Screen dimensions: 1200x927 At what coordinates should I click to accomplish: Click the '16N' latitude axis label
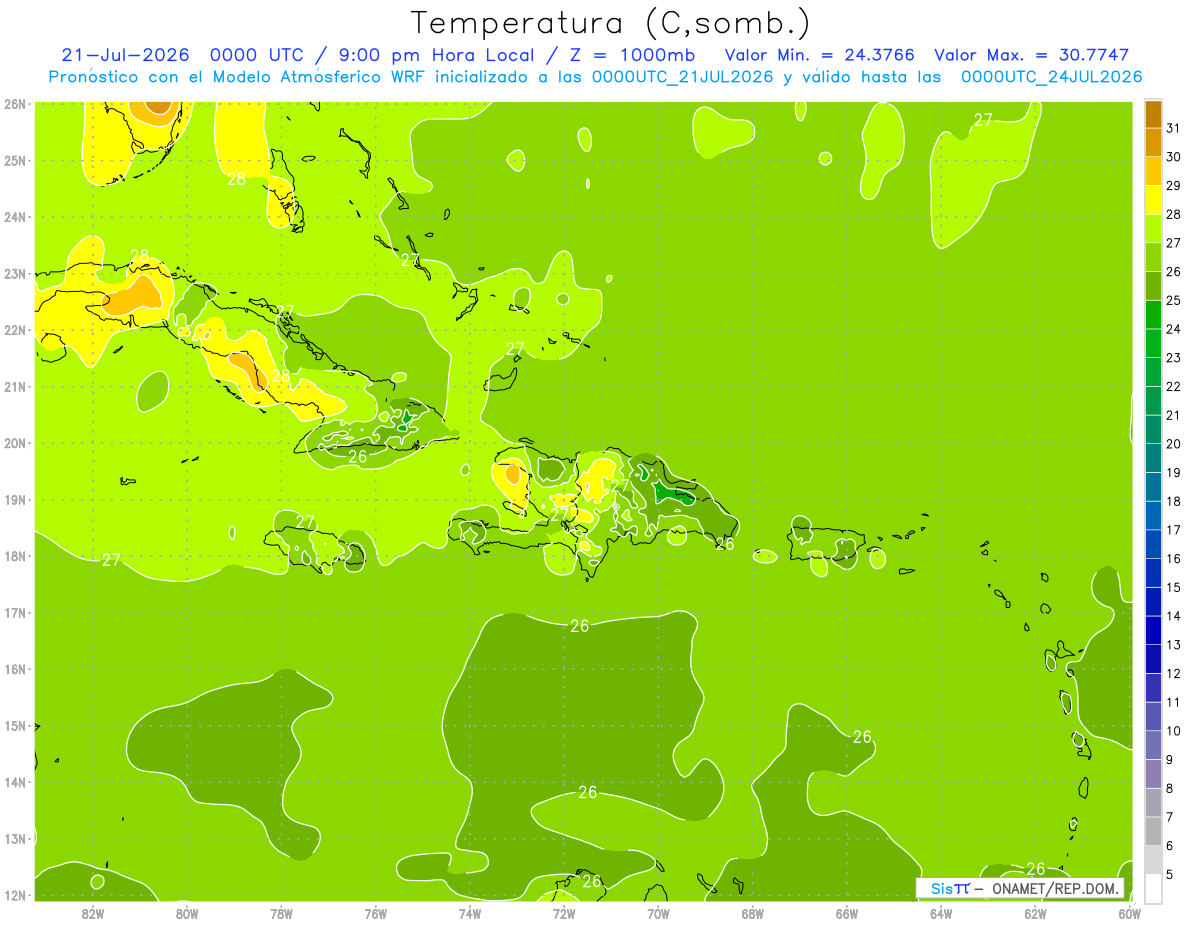15,669
